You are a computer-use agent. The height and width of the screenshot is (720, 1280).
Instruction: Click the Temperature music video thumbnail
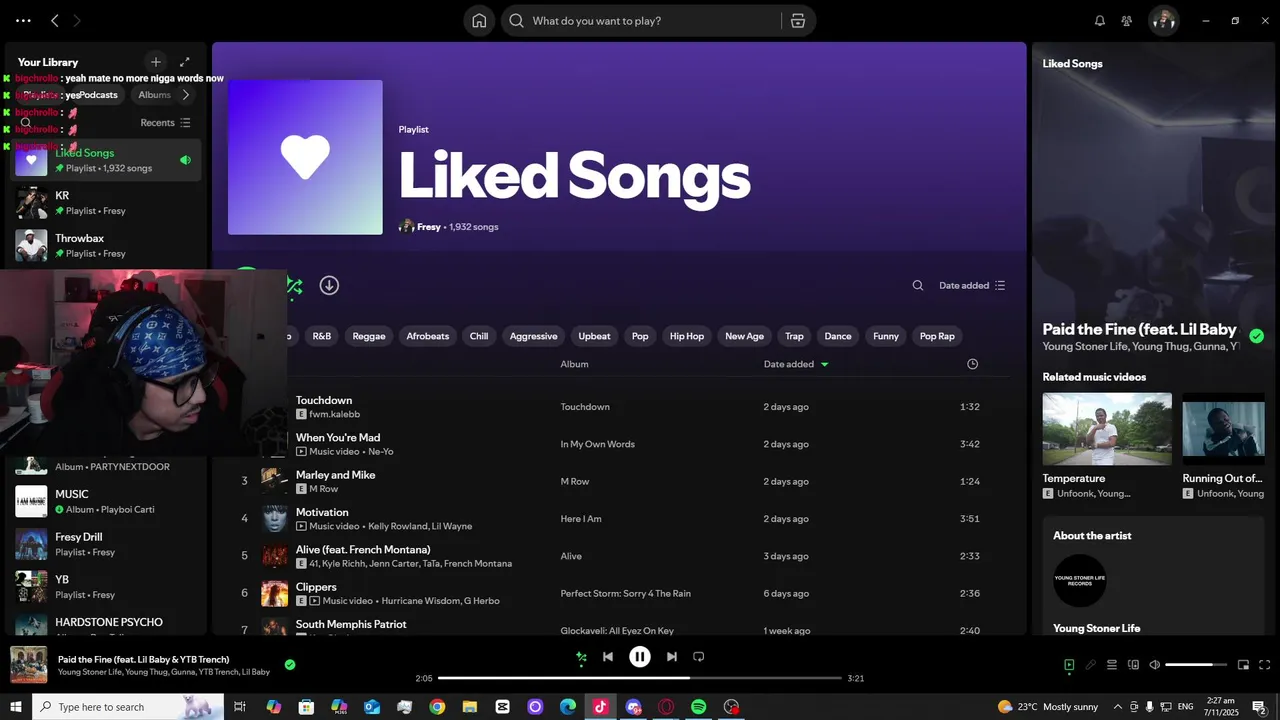[x=1107, y=428]
